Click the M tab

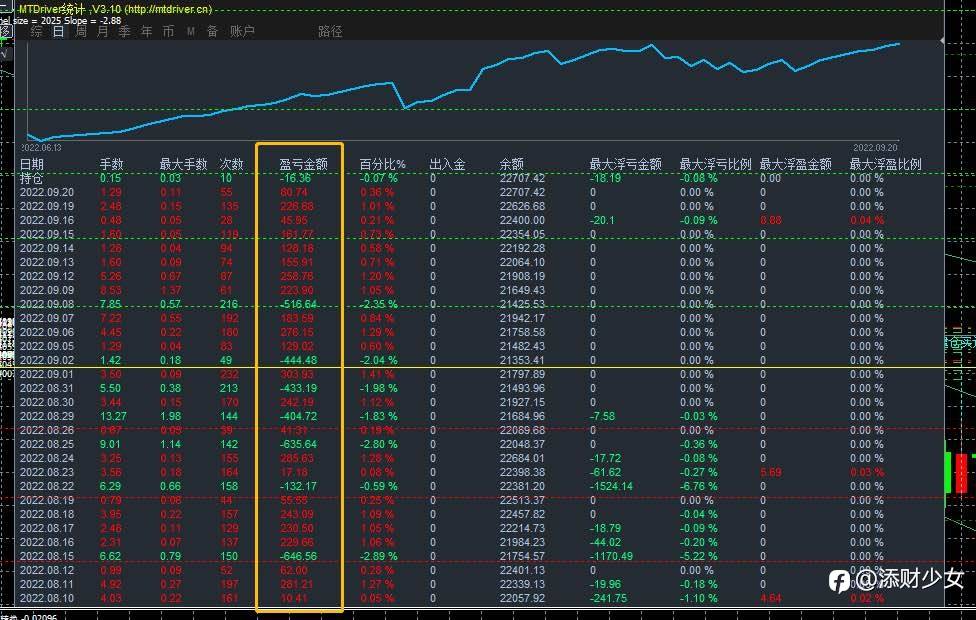(x=190, y=31)
